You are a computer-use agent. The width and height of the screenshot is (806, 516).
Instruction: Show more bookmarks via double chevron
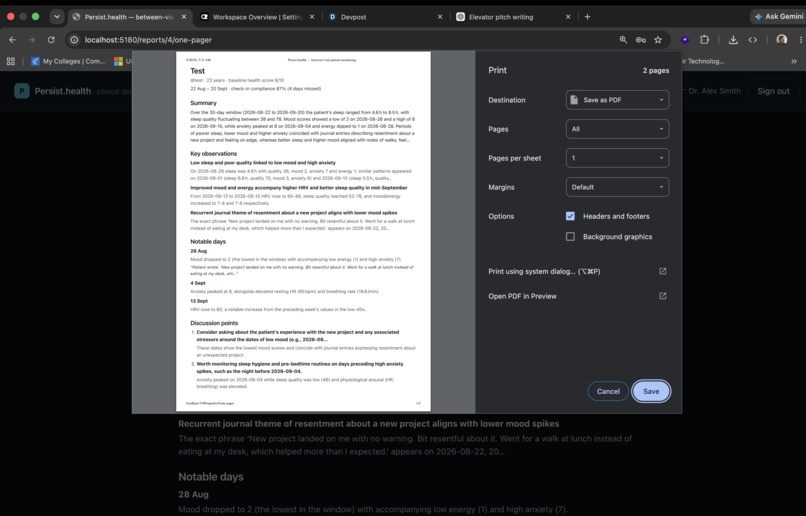[794, 61]
